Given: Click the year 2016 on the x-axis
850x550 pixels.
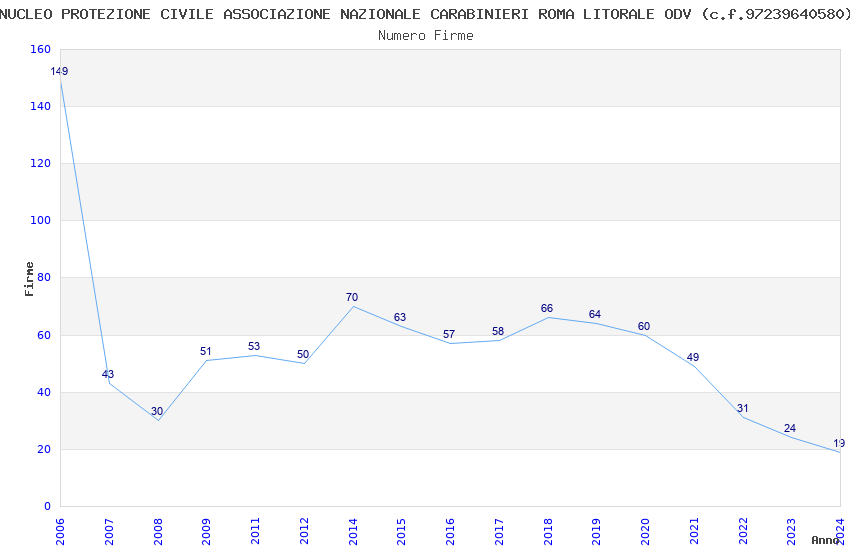Looking at the screenshot, I should pos(450,532).
